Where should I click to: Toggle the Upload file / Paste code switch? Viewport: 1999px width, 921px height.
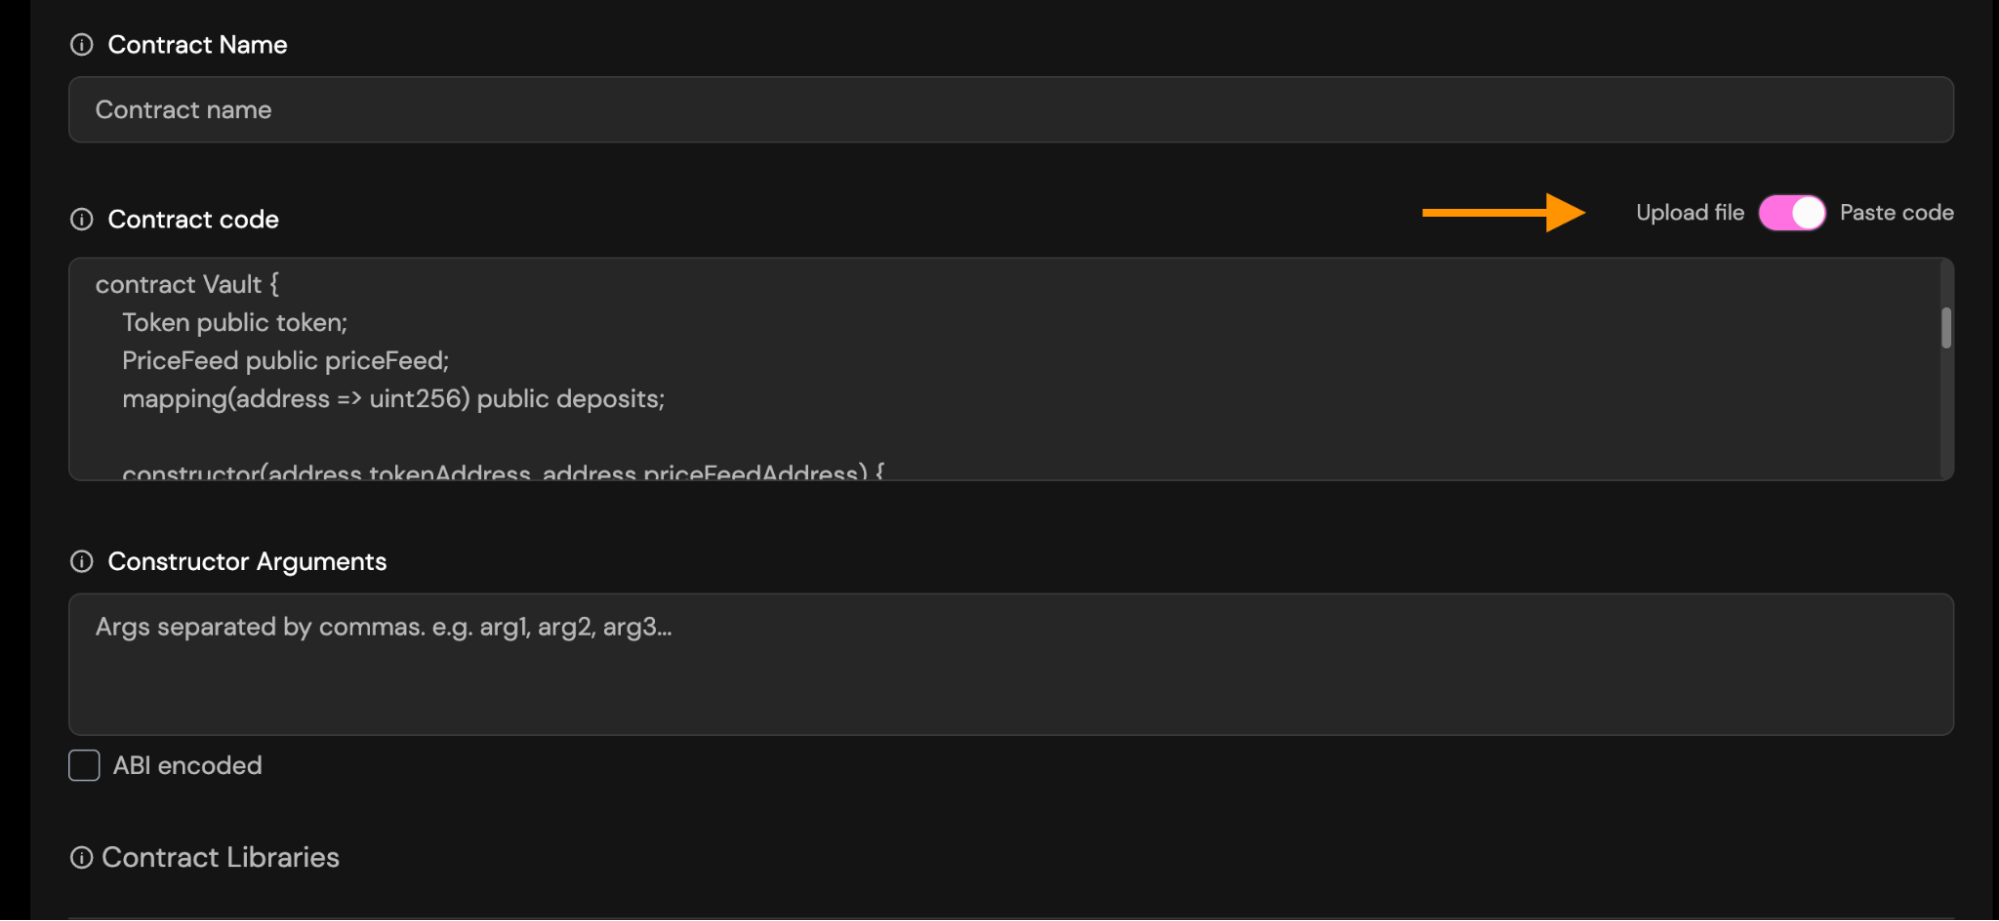(1791, 213)
